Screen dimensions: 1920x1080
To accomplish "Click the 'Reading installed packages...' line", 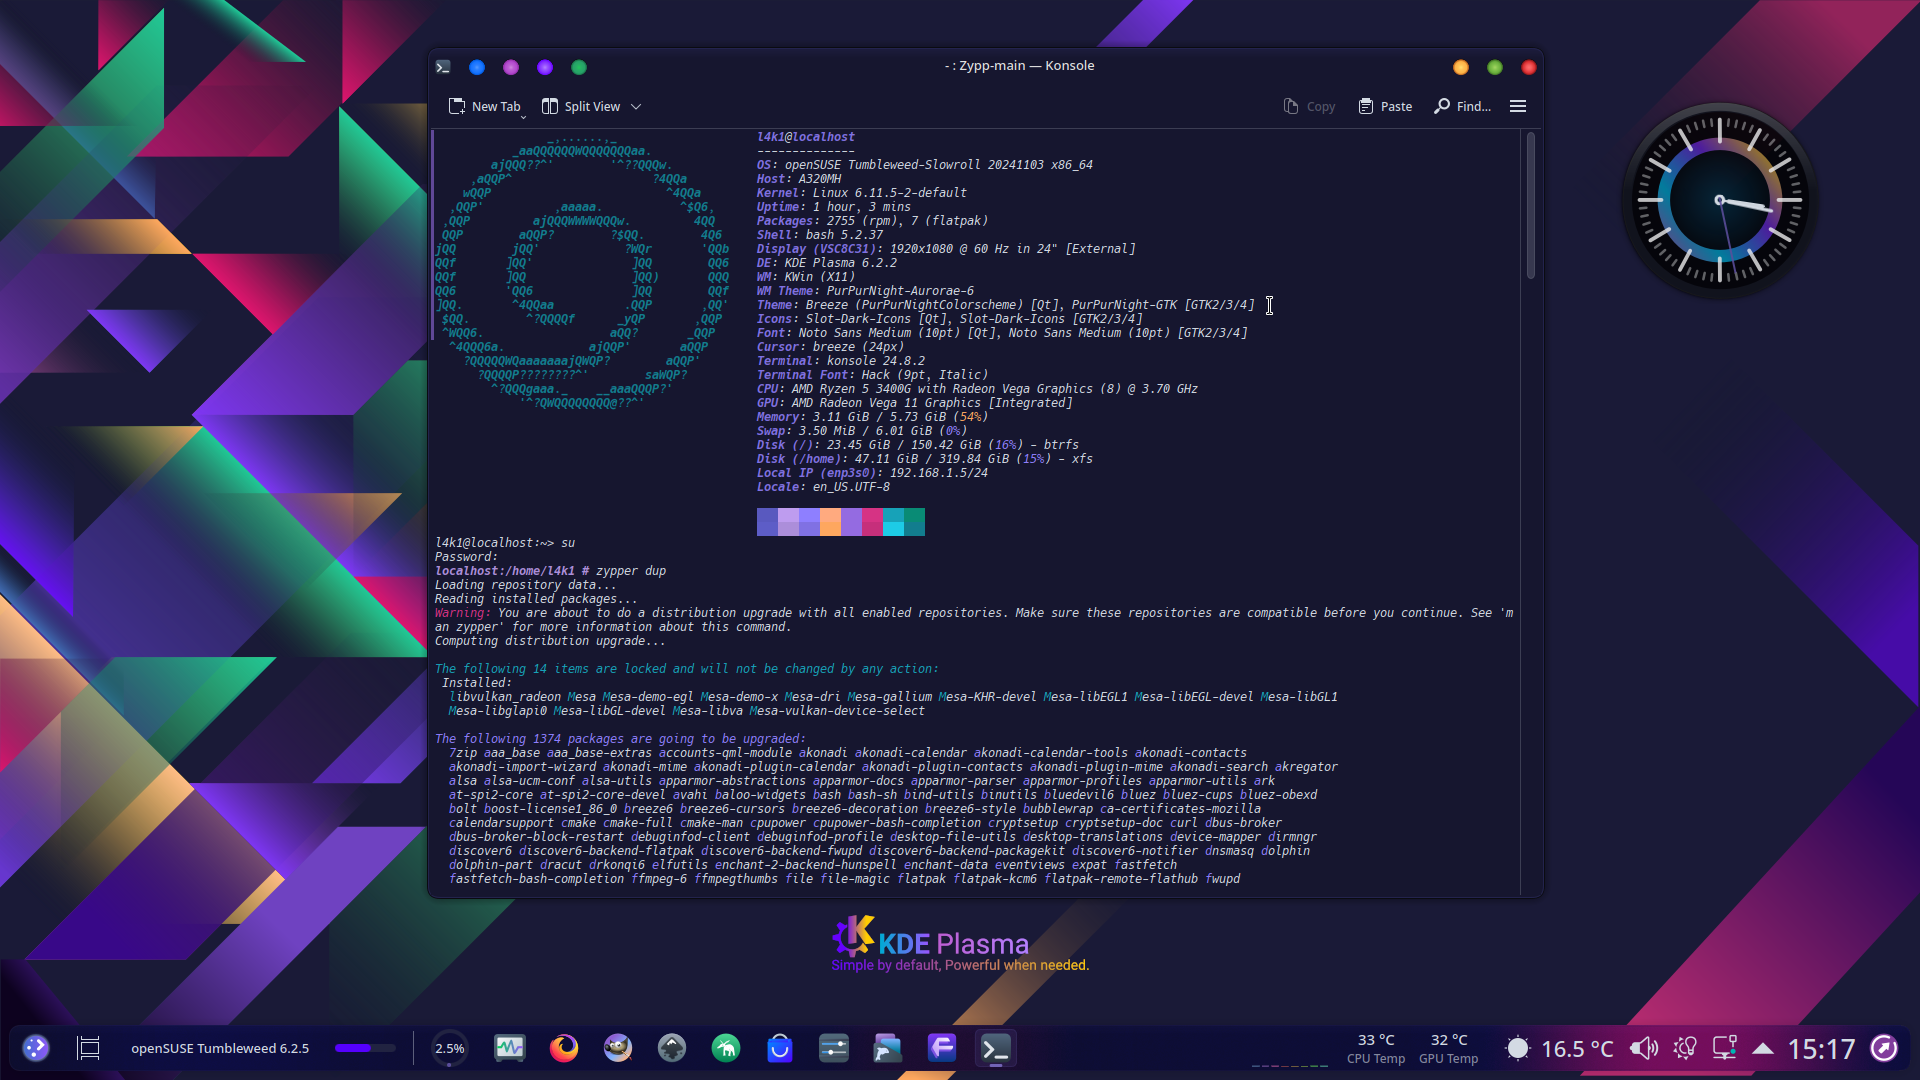I will pos(535,599).
